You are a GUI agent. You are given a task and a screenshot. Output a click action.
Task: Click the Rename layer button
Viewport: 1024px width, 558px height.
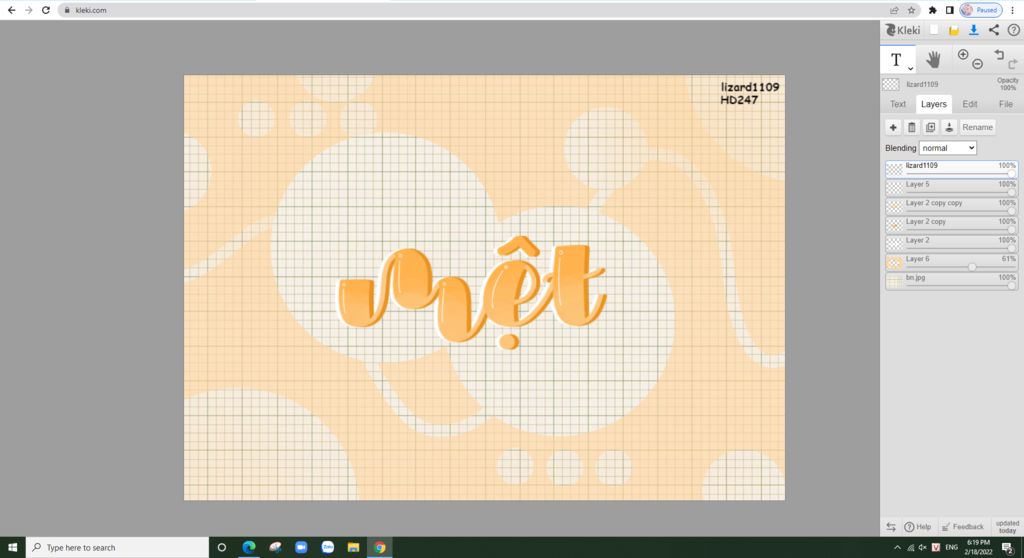point(977,127)
